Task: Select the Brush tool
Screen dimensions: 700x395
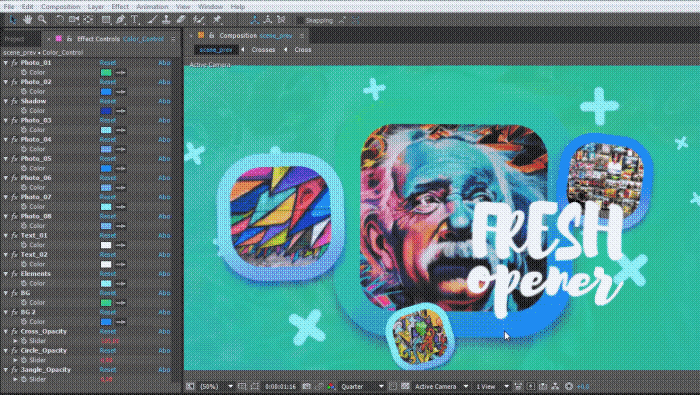Action: point(152,20)
